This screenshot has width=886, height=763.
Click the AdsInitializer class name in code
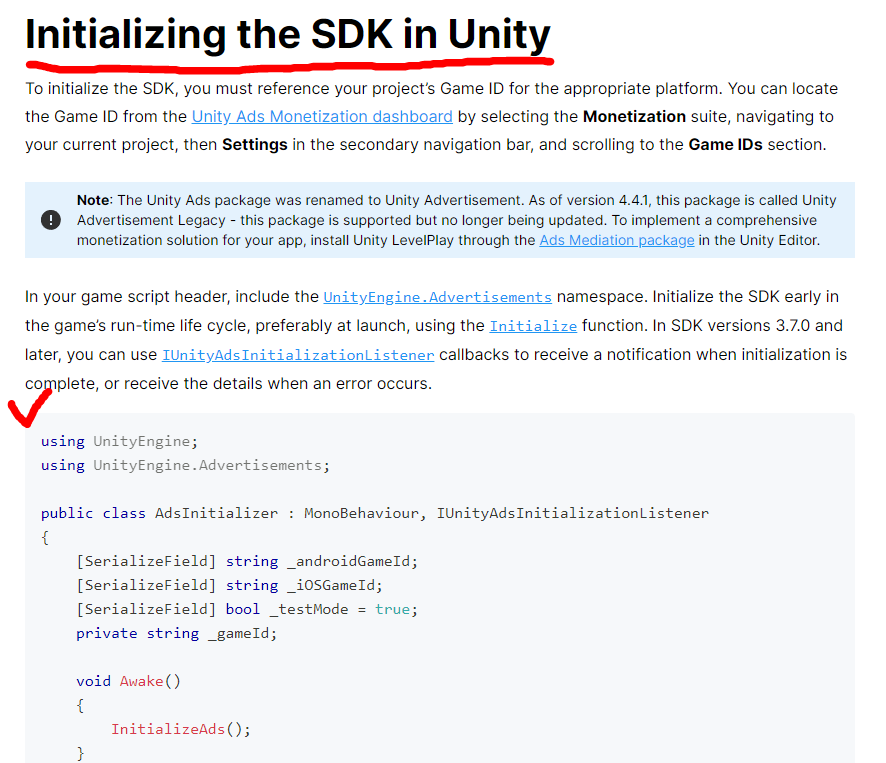pyautogui.click(x=216, y=513)
